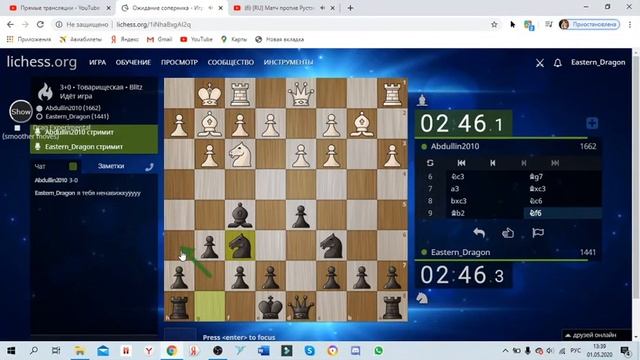Select move ♘c6 in move list
Viewport: 640px width, 360px height.
(x=562, y=201)
